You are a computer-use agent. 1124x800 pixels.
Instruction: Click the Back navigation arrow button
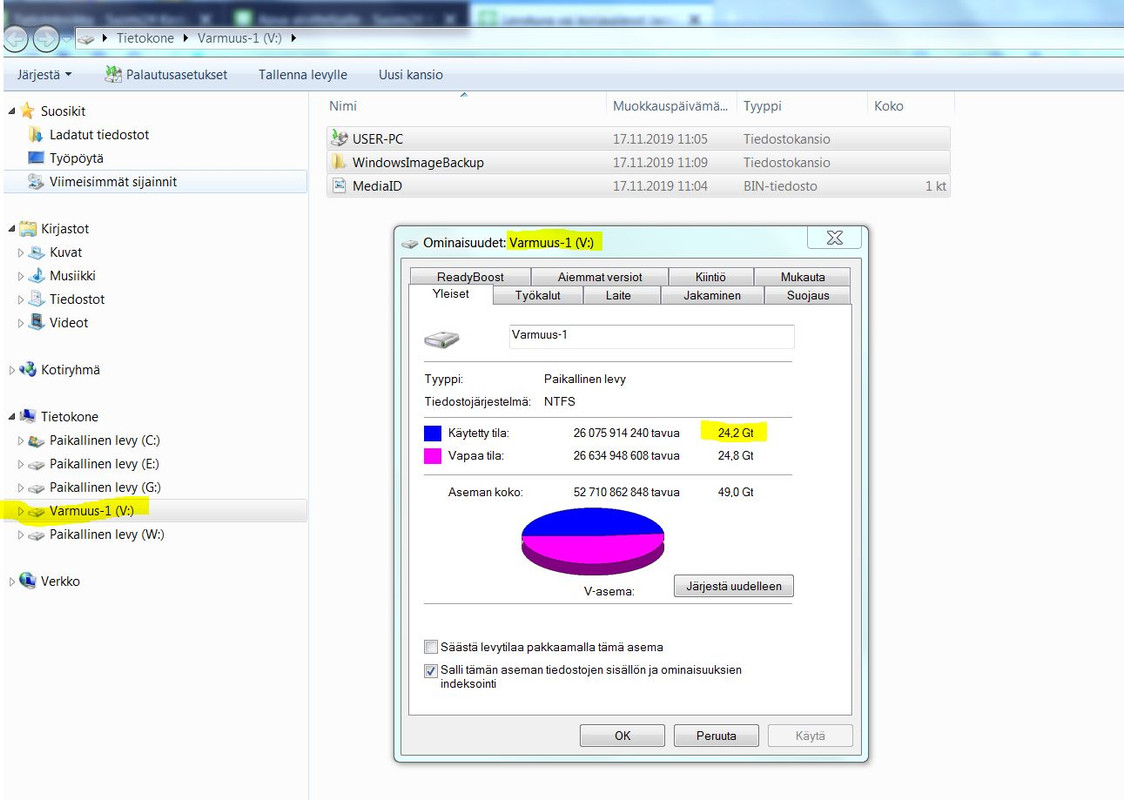[x=15, y=39]
